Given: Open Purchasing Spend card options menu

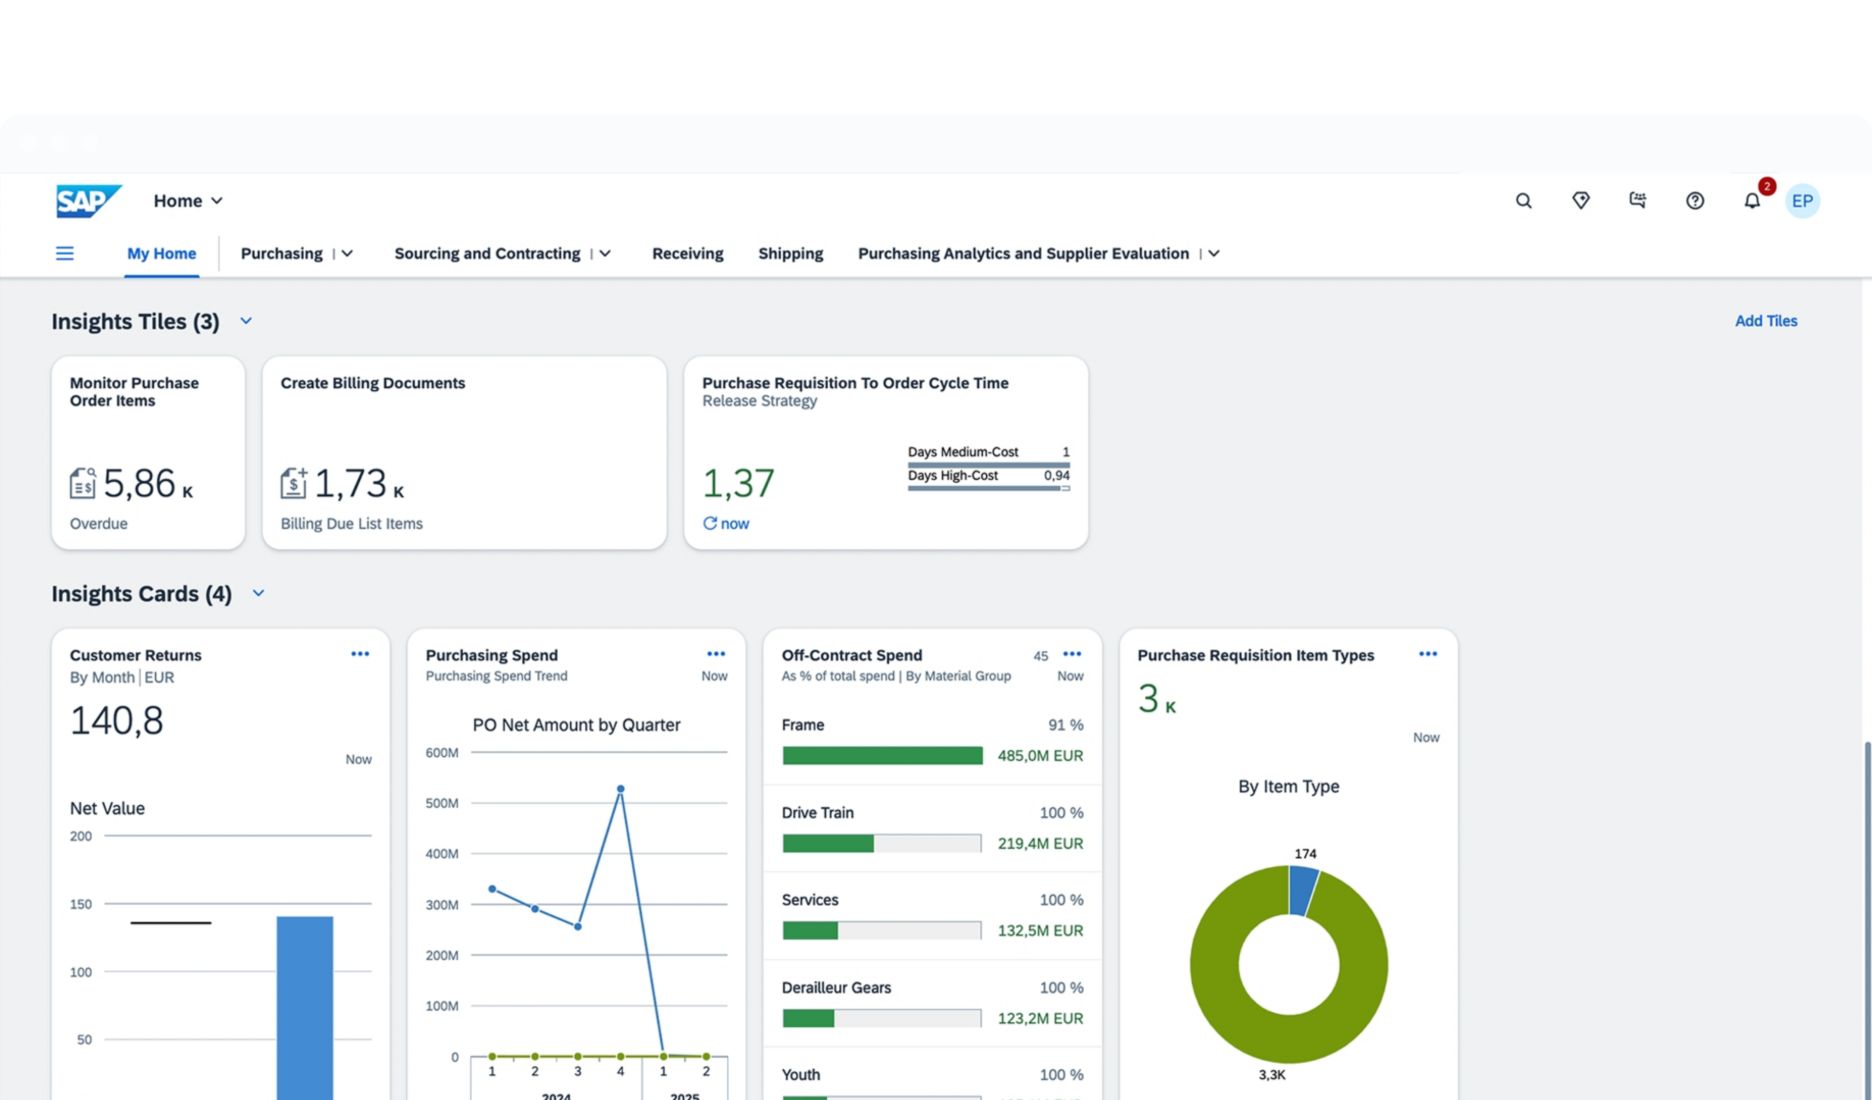Looking at the screenshot, I should (716, 654).
